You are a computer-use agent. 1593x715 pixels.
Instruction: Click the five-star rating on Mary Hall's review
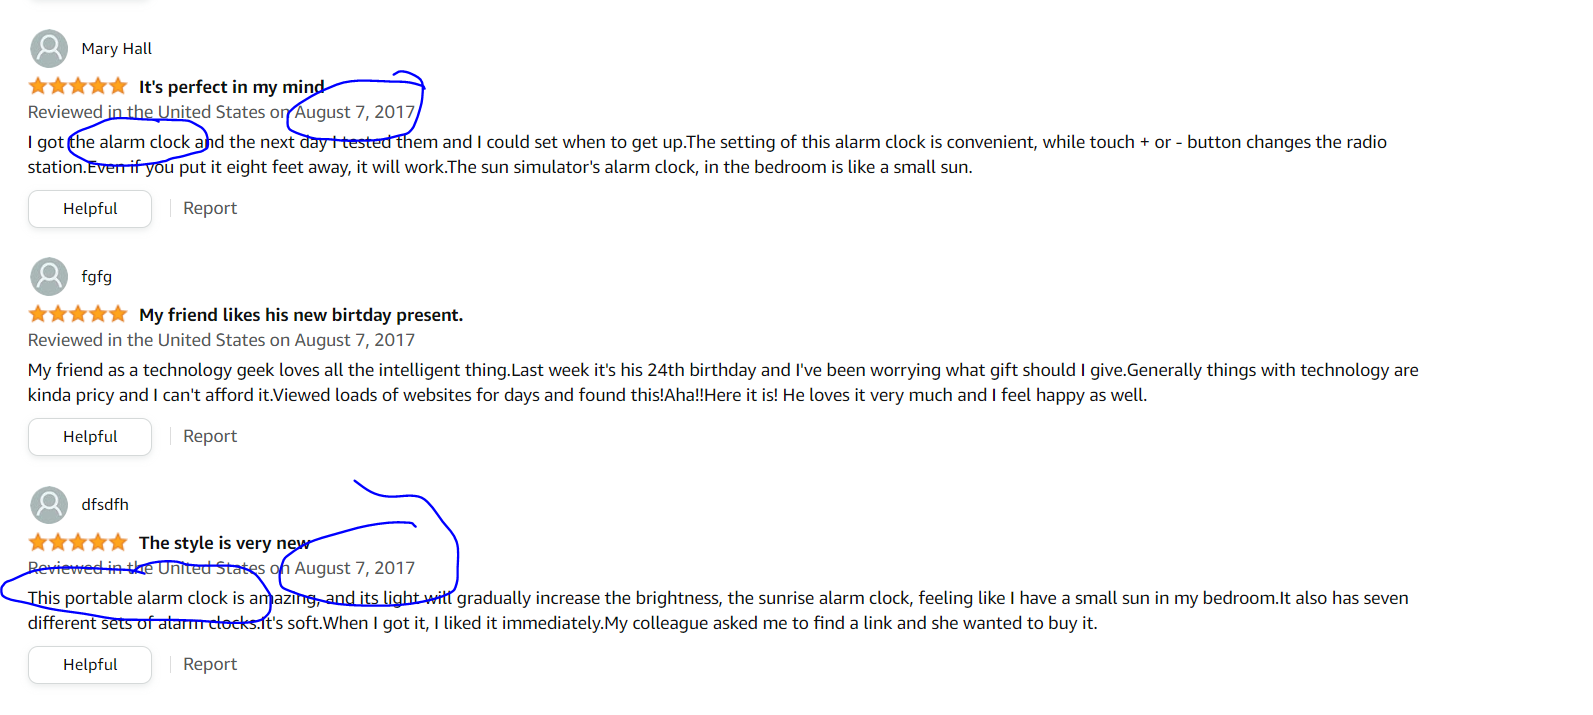tap(78, 86)
